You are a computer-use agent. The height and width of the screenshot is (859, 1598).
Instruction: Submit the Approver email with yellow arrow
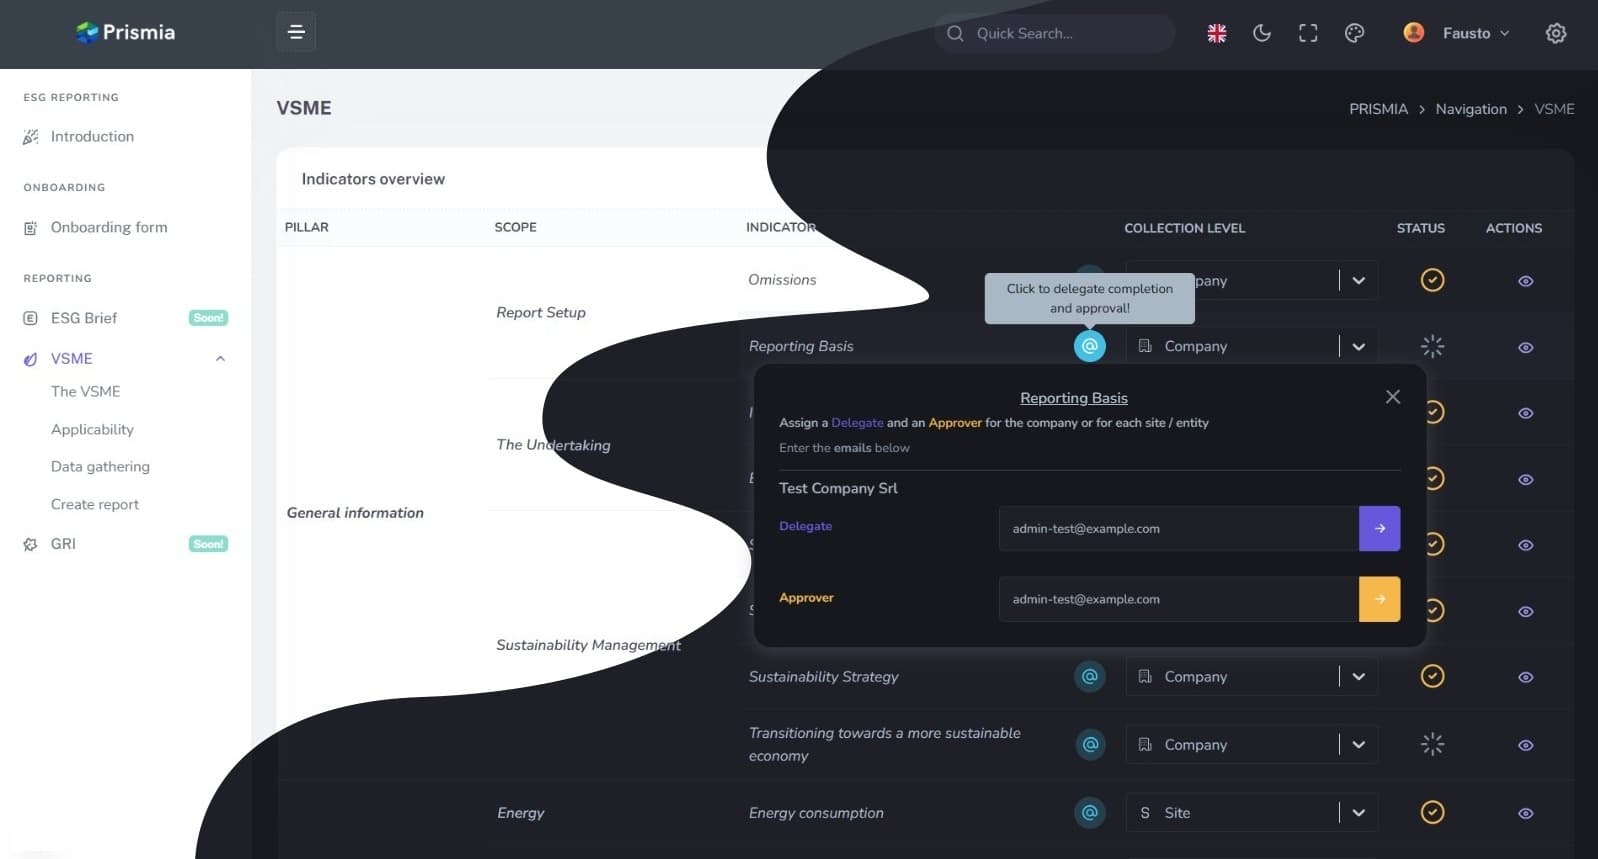(x=1379, y=599)
